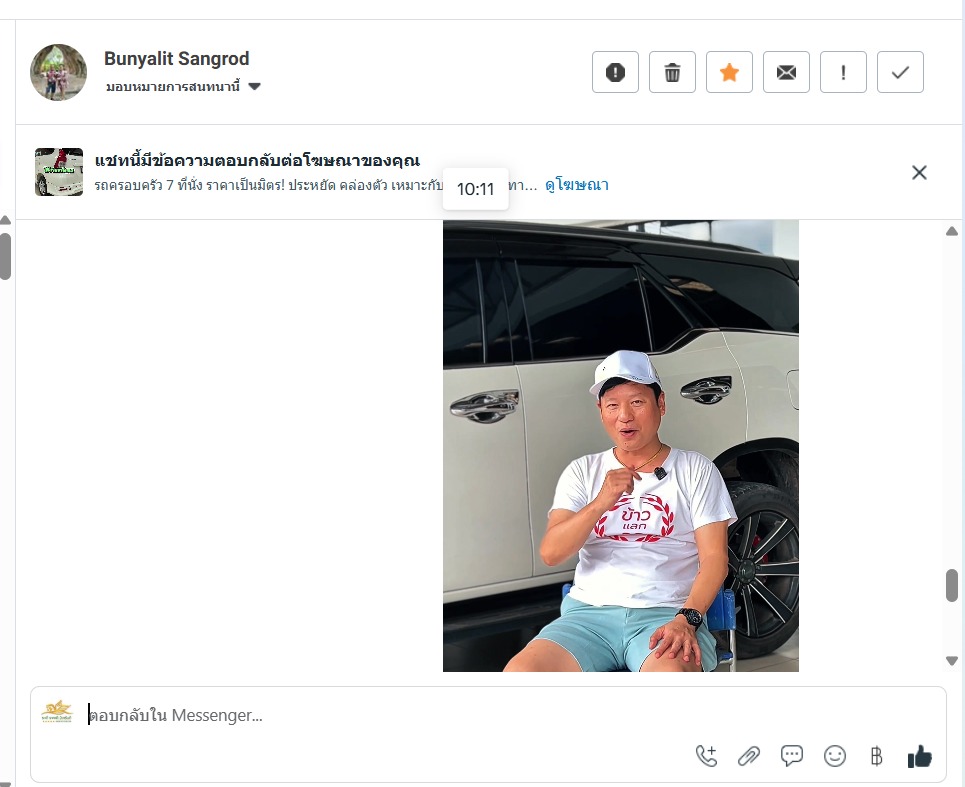
Task: Toggle the orange star follow-up icon
Action: (x=729, y=73)
